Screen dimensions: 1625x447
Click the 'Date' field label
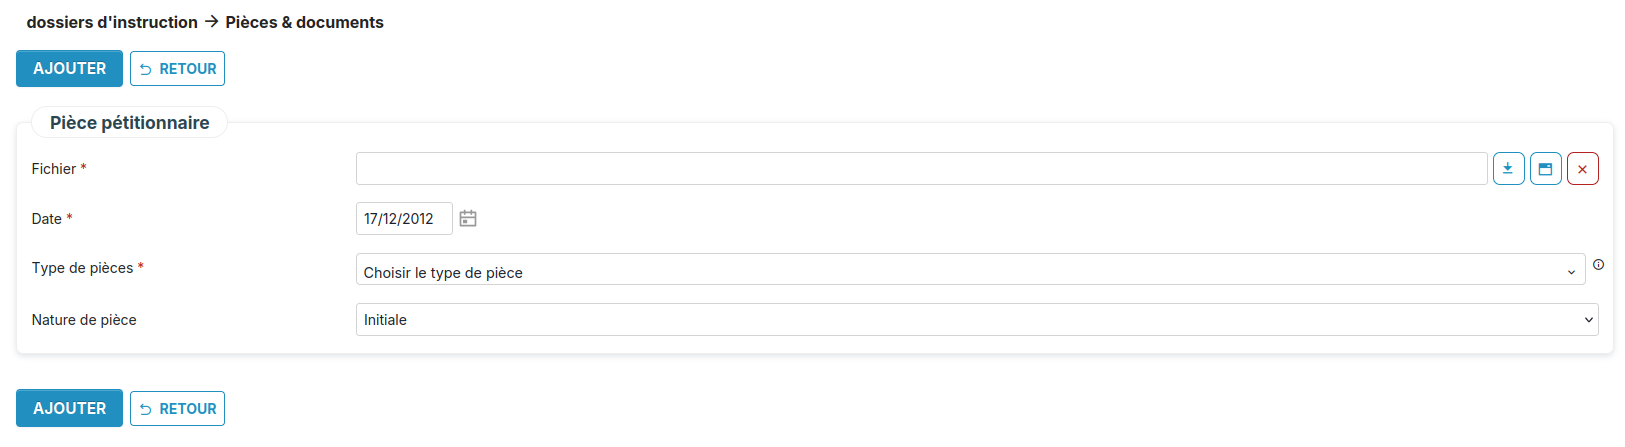coord(47,219)
